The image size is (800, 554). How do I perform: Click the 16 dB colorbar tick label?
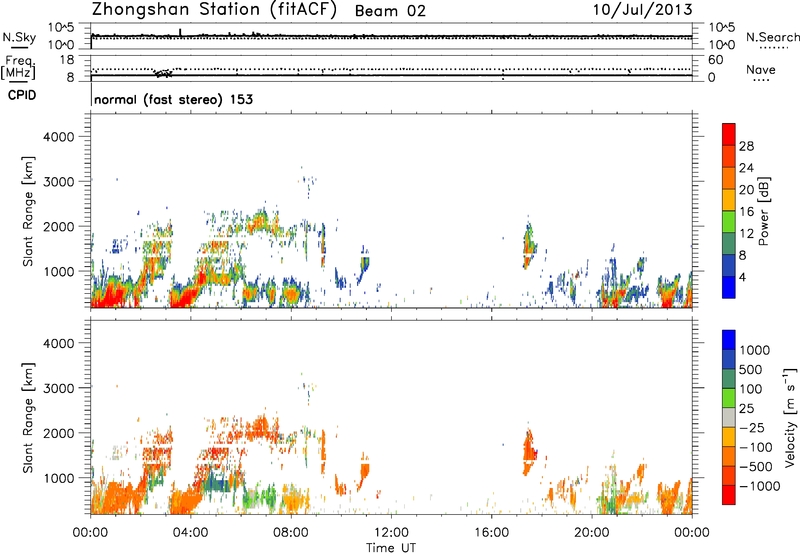click(x=746, y=212)
